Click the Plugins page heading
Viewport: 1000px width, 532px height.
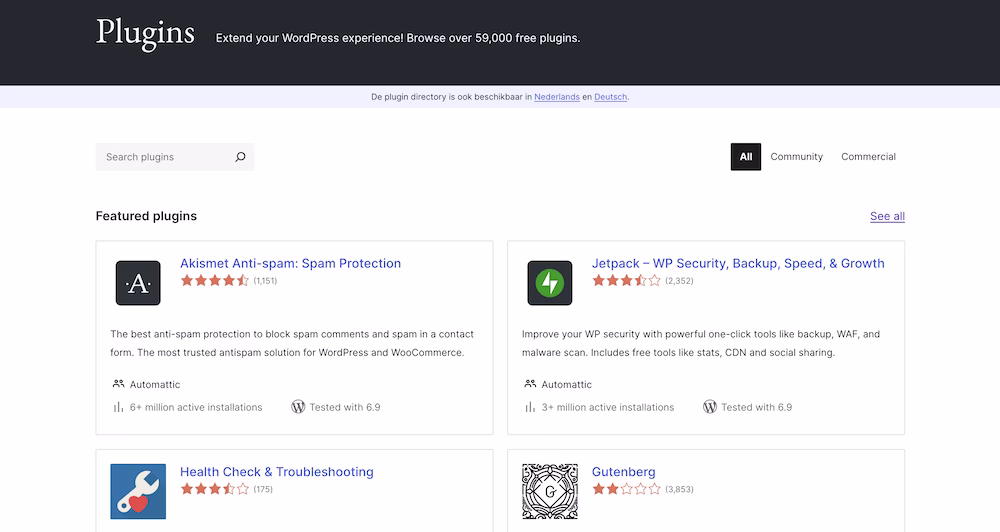145,33
